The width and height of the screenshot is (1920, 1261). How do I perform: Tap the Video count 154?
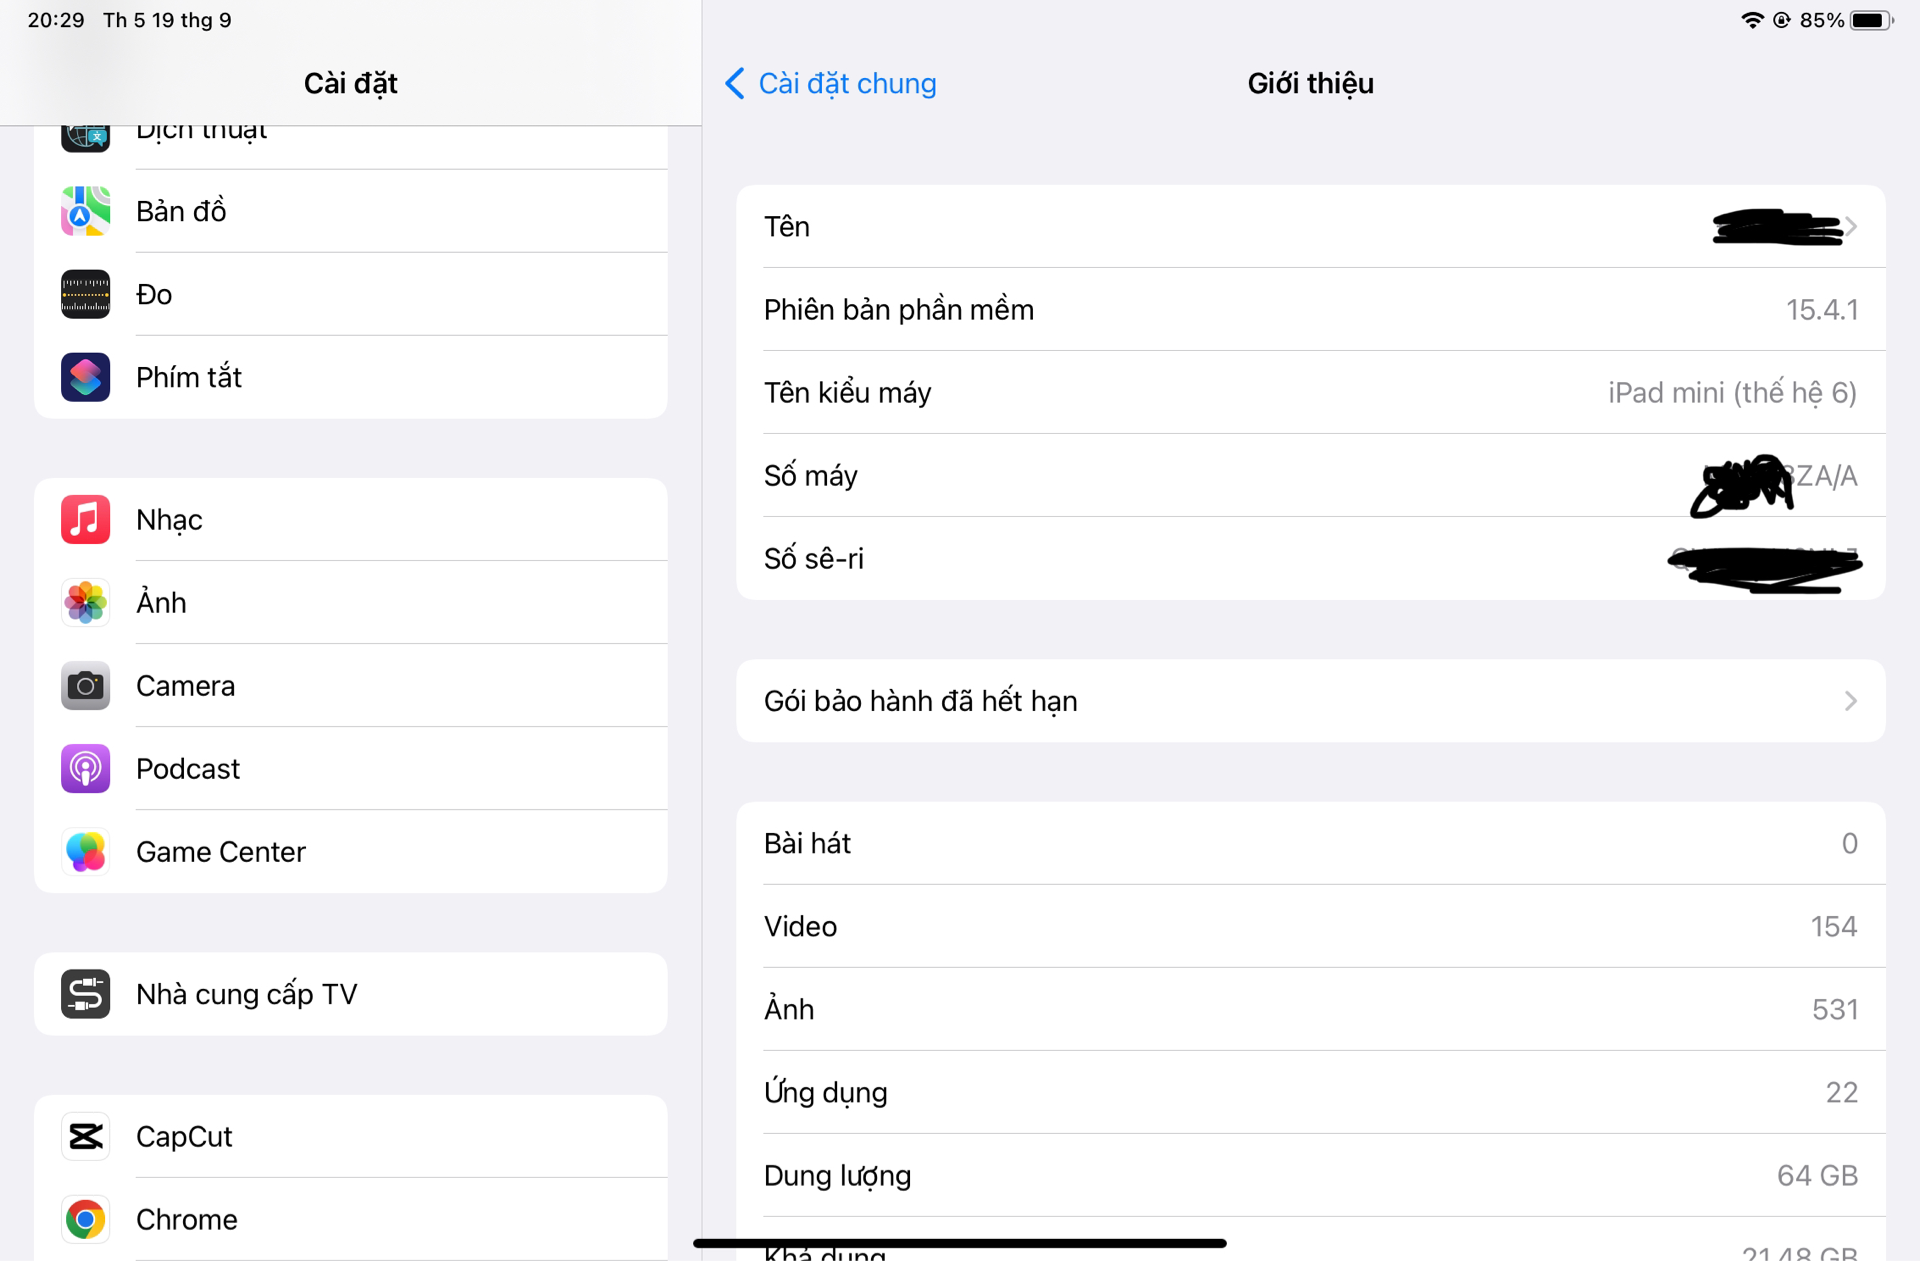pyautogui.click(x=1834, y=927)
